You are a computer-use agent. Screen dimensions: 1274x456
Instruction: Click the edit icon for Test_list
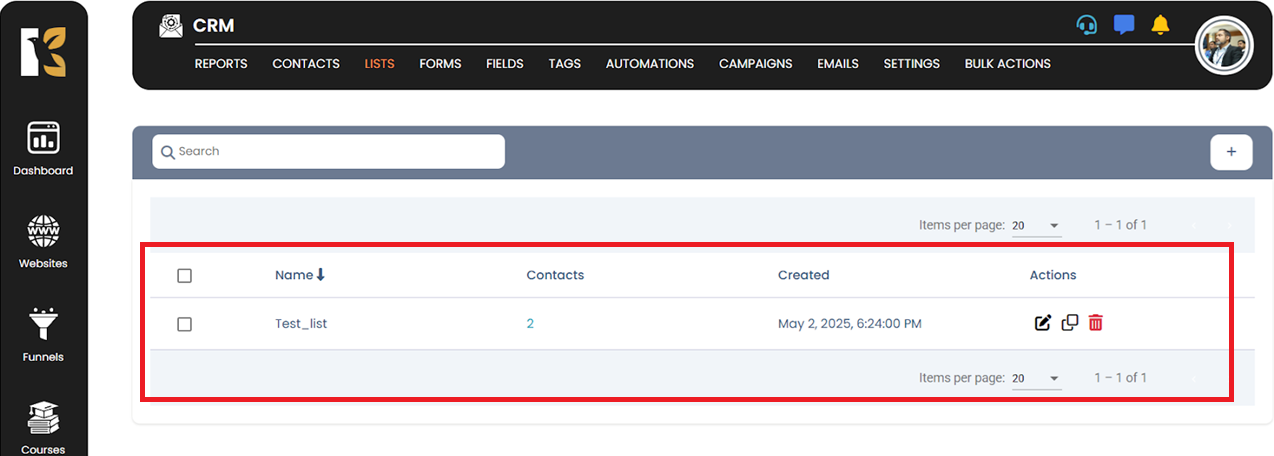coord(1043,323)
